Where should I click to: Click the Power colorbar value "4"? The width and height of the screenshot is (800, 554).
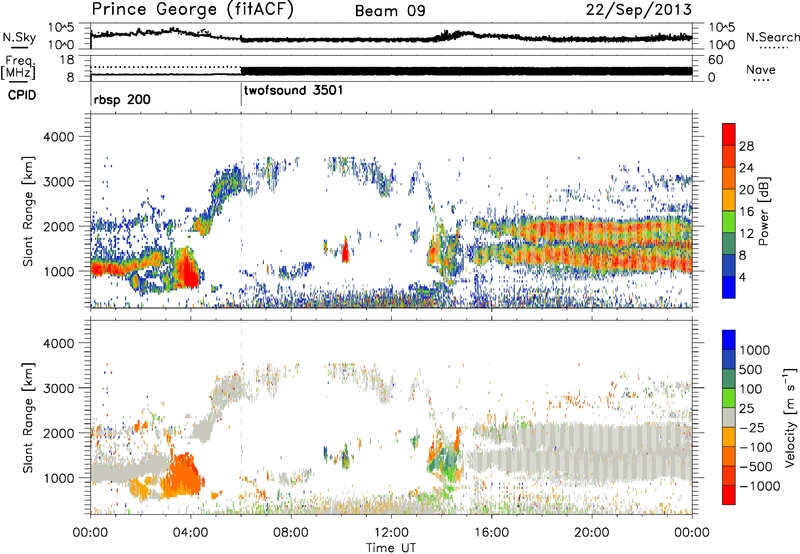742,277
